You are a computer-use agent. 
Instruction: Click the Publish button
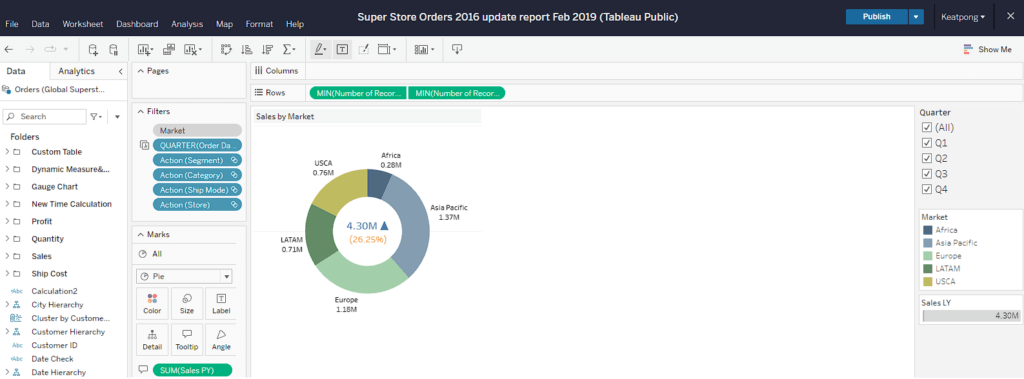(876, 17)
